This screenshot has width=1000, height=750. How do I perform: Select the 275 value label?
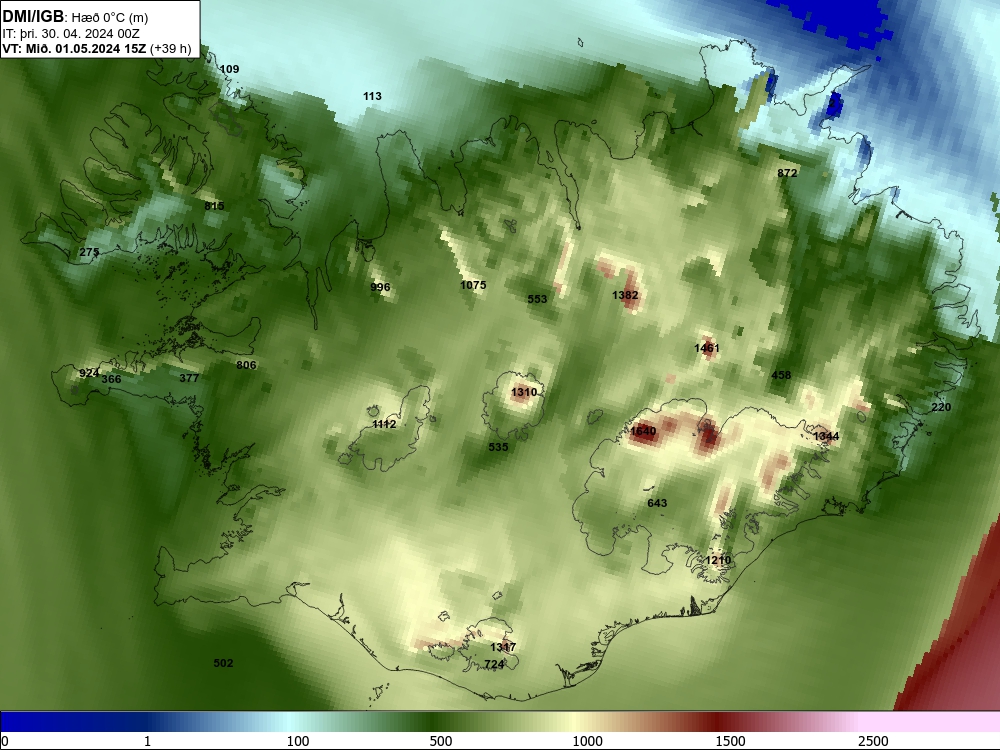click(89, 252)
